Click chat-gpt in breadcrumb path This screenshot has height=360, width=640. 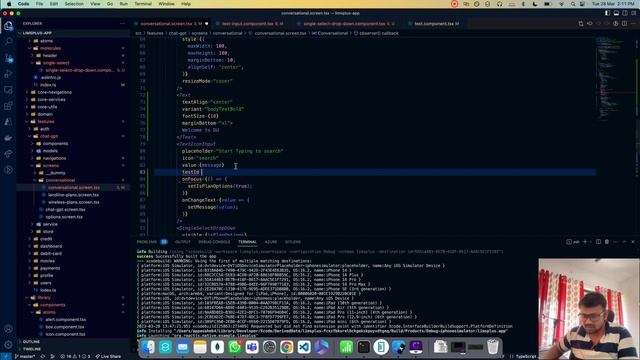[x=177, y=33]
